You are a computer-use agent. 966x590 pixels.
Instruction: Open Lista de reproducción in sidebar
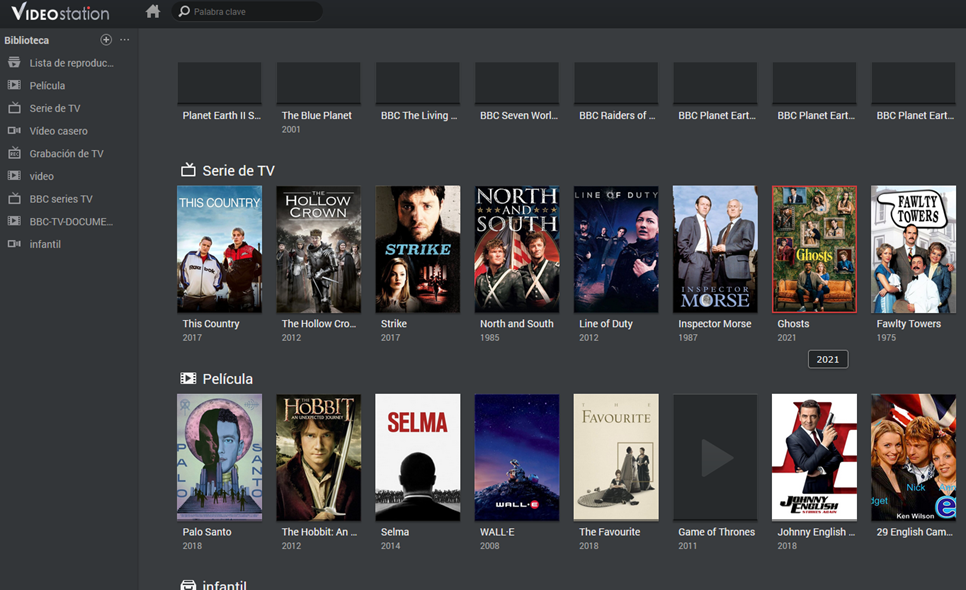tap(69, 63)
